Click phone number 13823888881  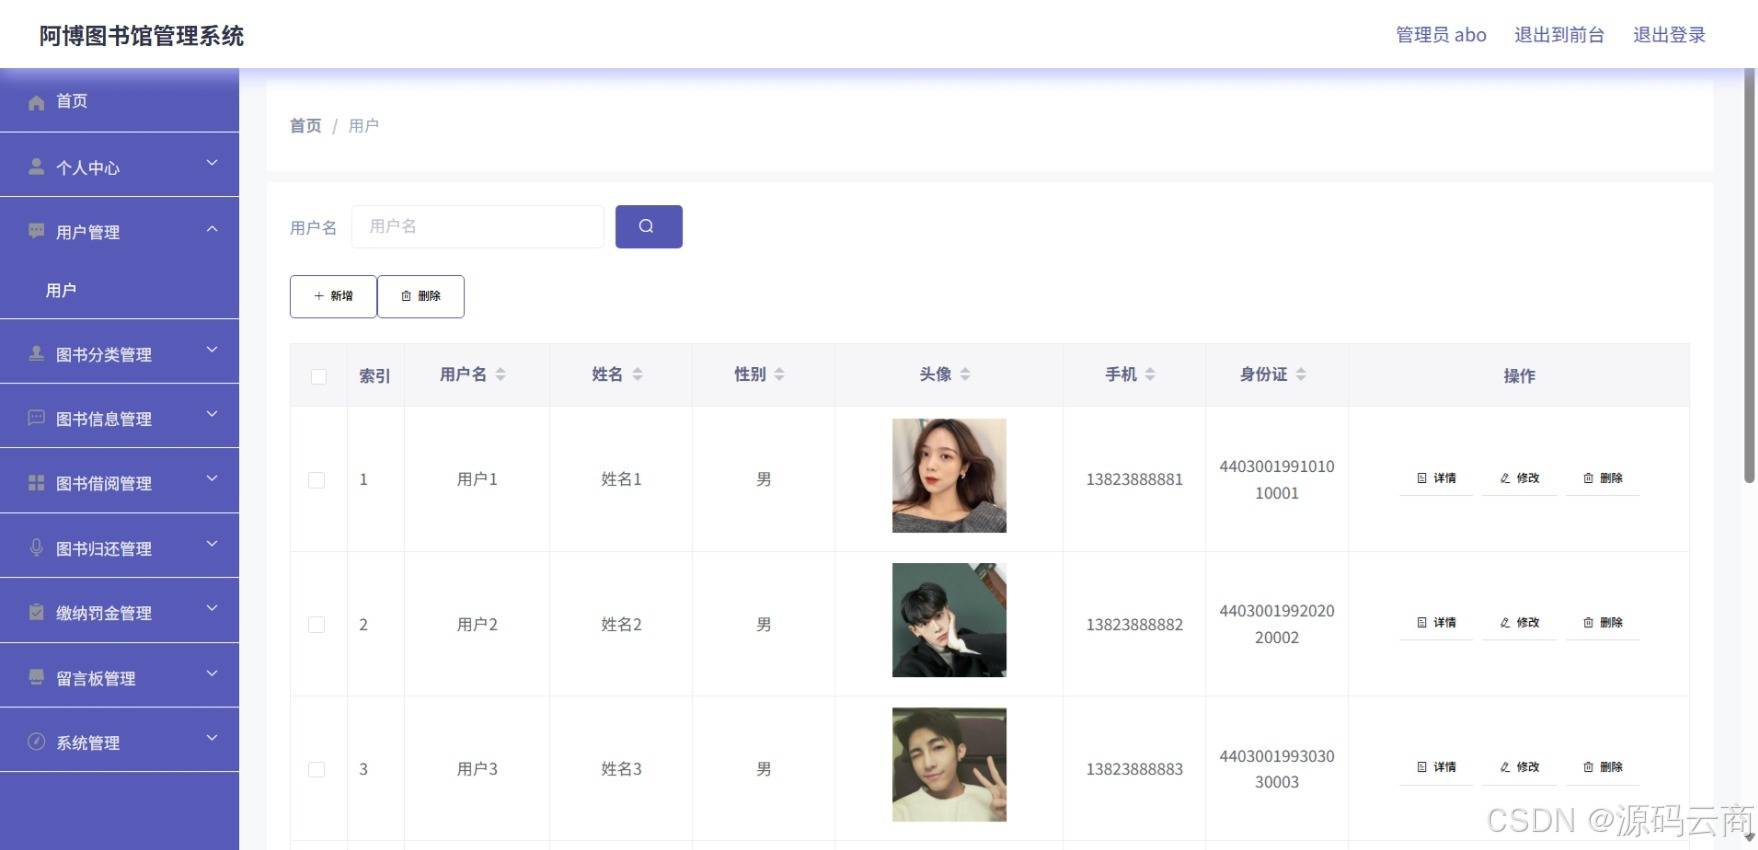(x=1134, y=480)
